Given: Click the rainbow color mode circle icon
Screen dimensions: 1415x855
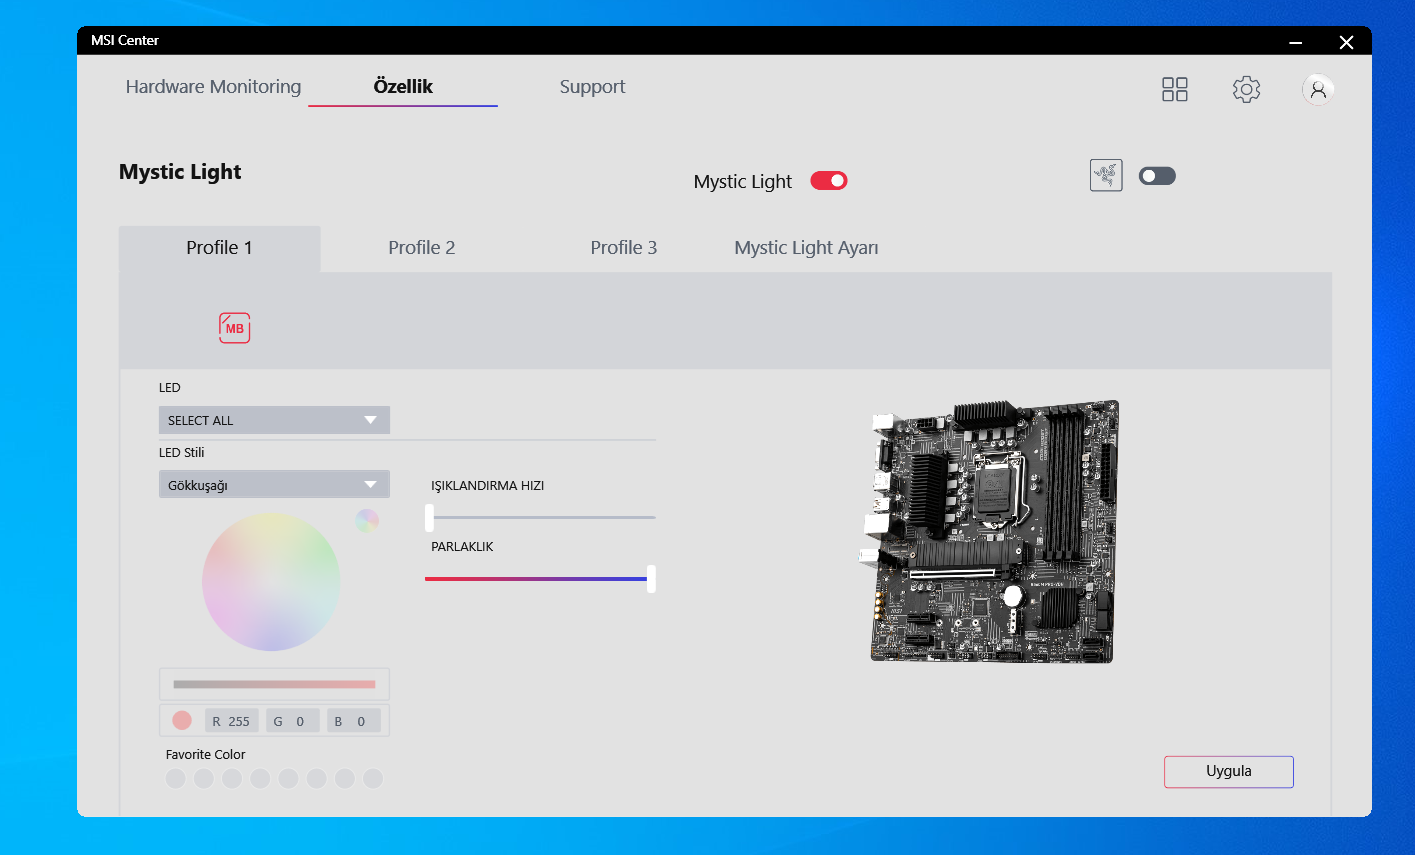Looking at the screenshot, I should coord(367,520).
